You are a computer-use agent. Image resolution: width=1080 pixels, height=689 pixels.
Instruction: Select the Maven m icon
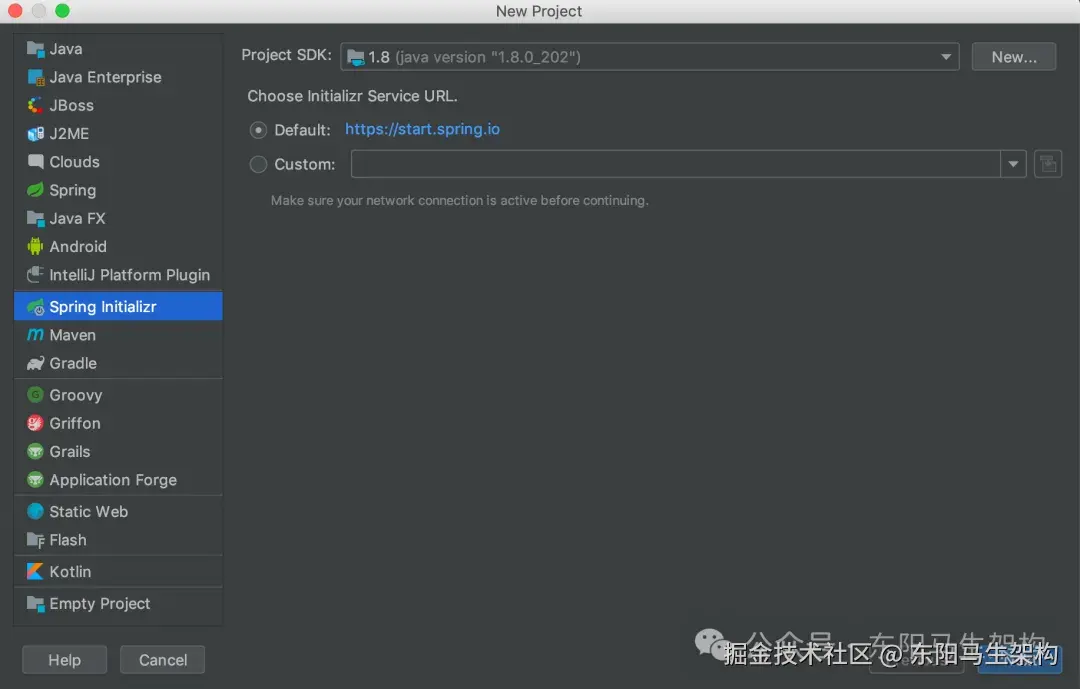35,335
